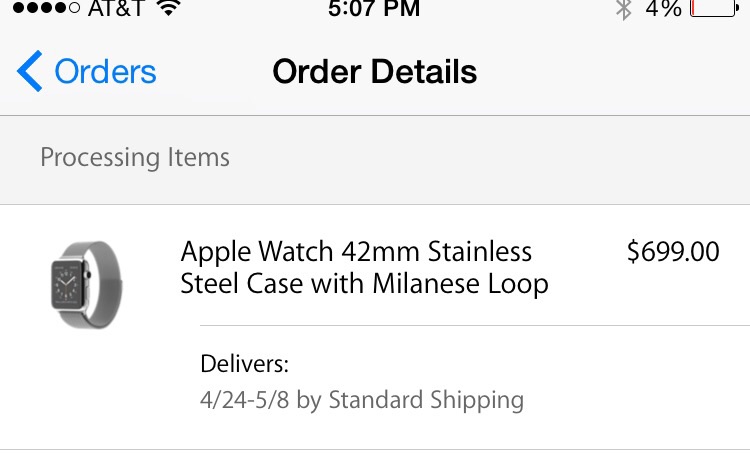Screen dimensions: 750x455
Task: Tap the battery indicator icon
Action: click(714, 8)
